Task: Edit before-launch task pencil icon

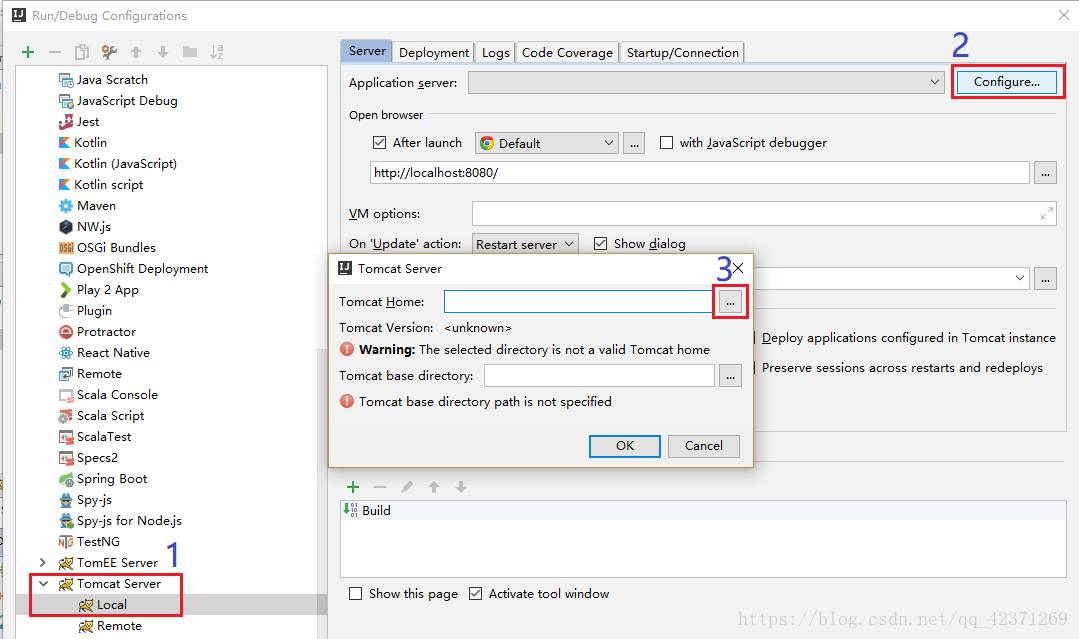Action: pyautogui.click(x=407, y=487)
